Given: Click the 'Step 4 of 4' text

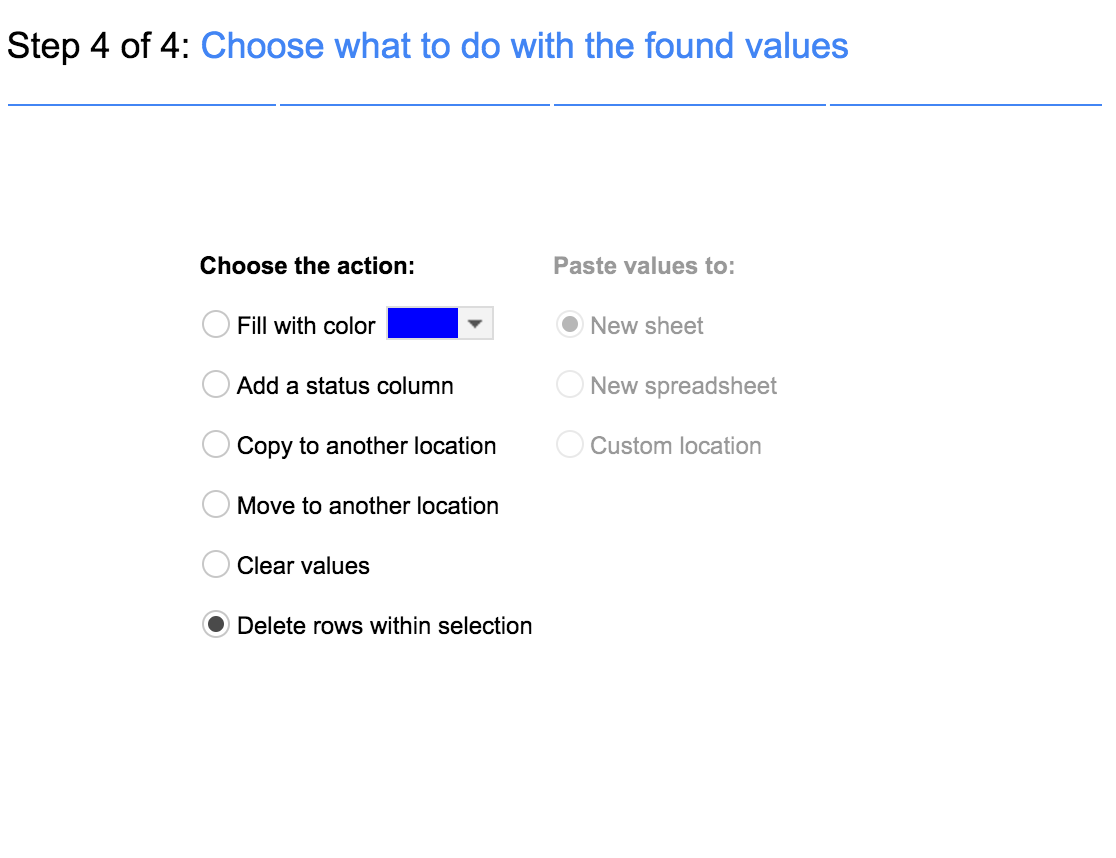Looking at the screenshot, I should [x=99, y=46].
